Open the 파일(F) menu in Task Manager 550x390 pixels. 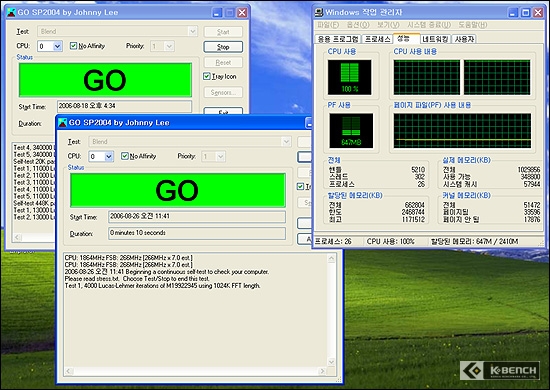coord(328,25)
